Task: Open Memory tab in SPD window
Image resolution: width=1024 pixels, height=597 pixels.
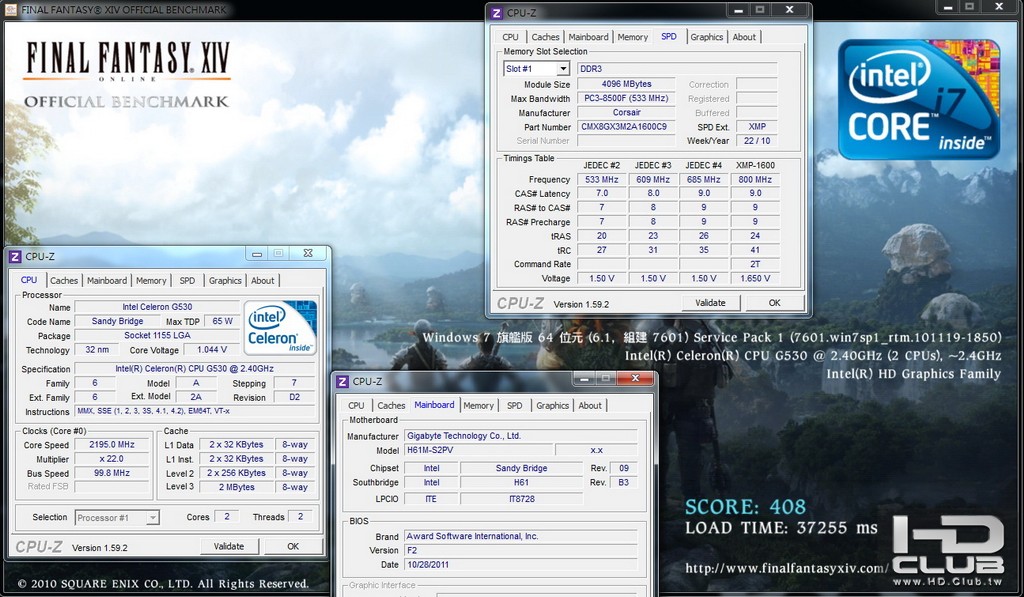Action: [x=633, y=37]
